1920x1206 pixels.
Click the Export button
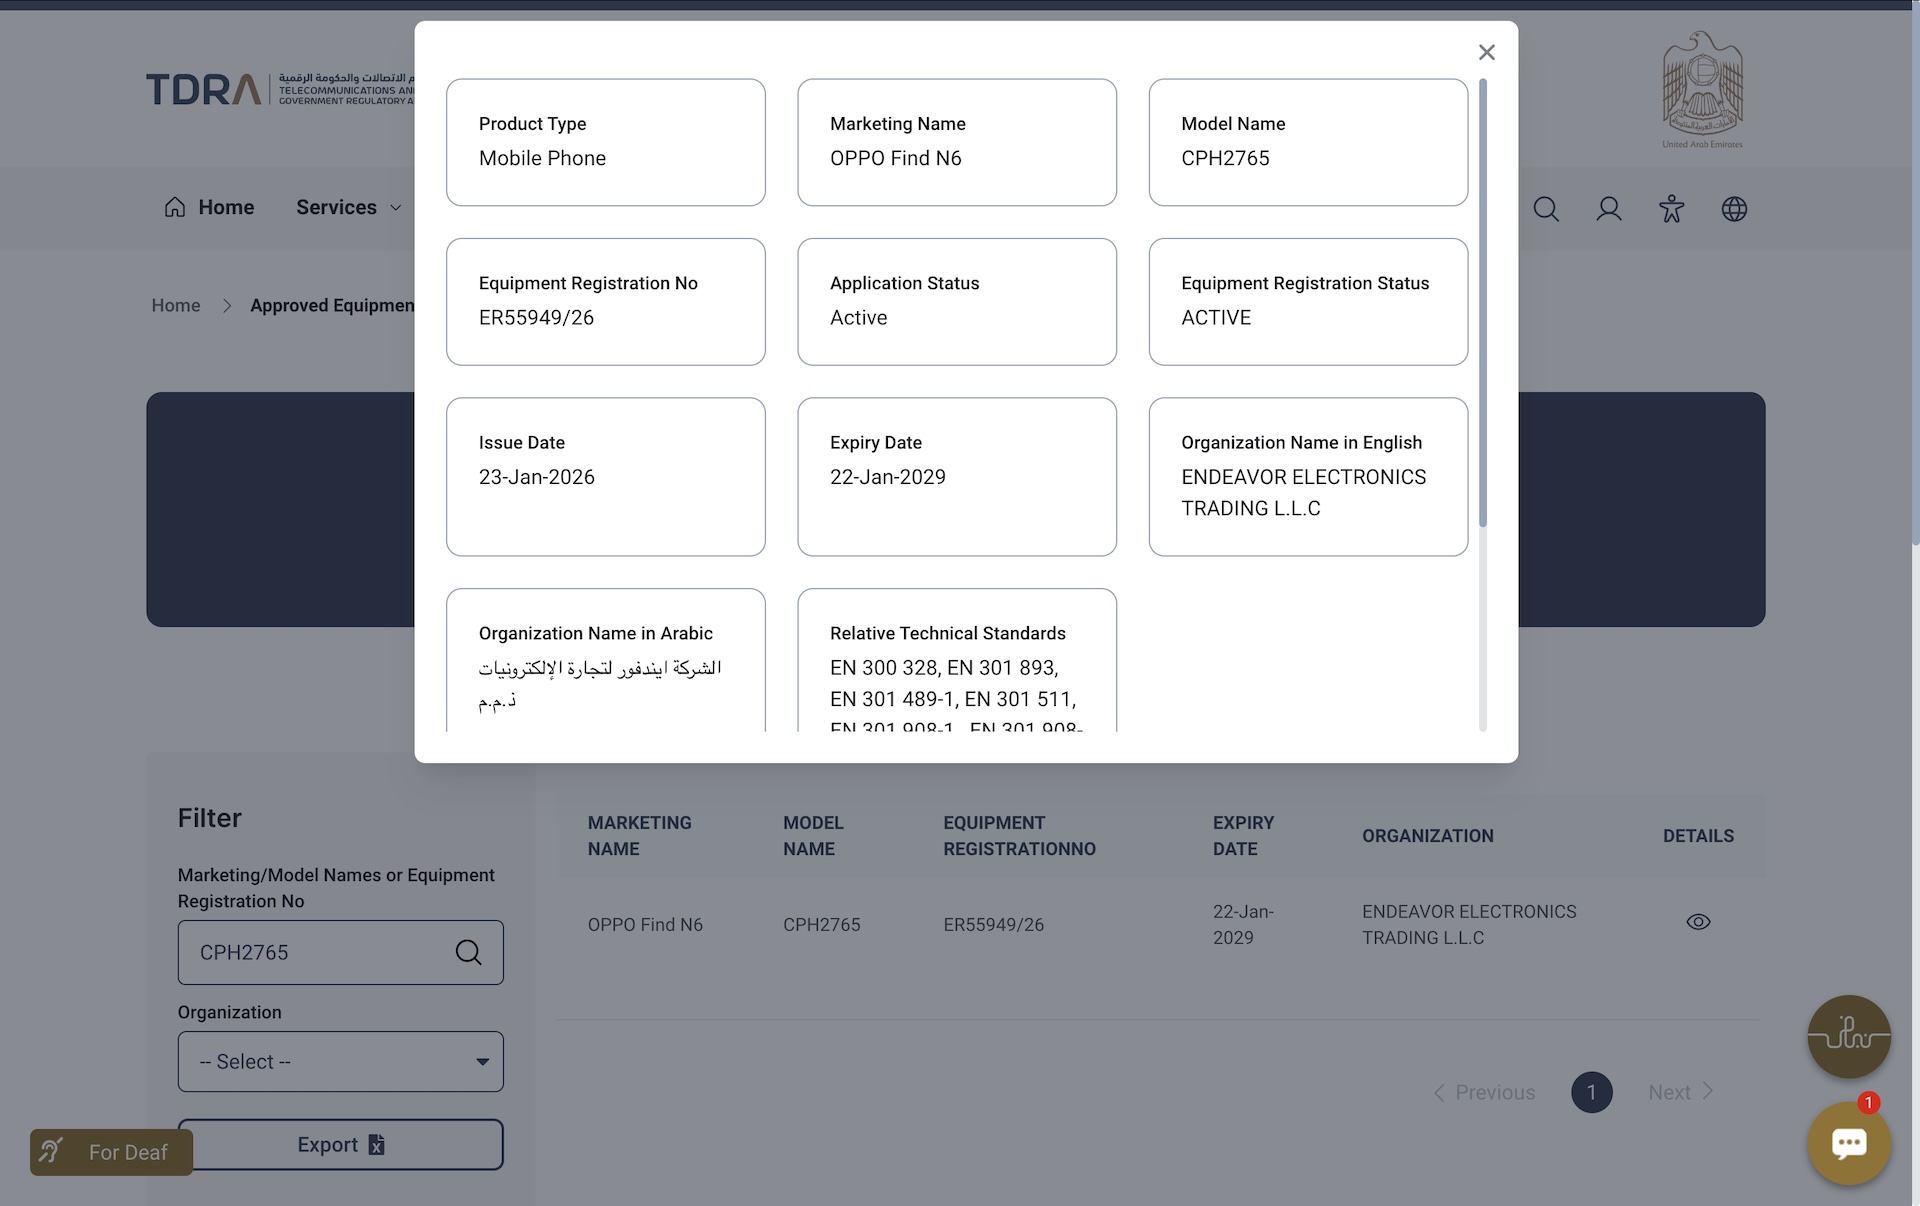[340, 1144]
